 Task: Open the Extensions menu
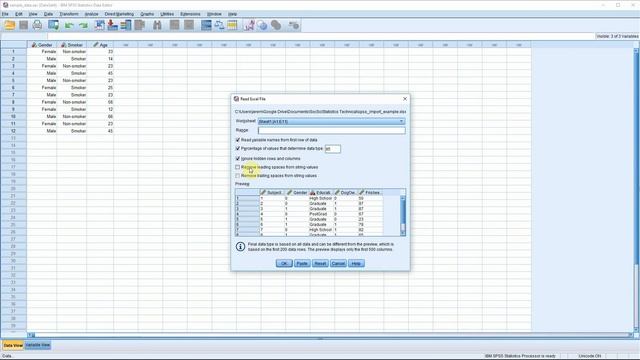pos(190,14)
